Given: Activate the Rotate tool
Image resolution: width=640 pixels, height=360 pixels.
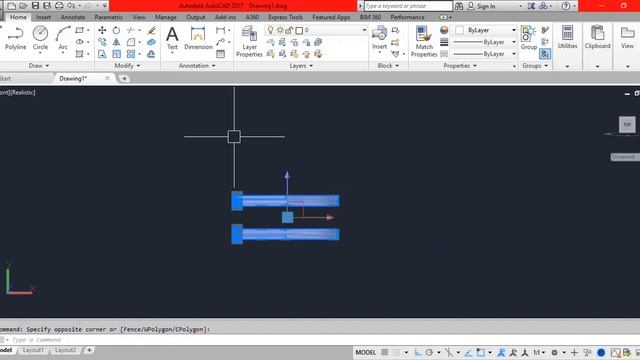Looking at the screenshot, I should [116, 30].
